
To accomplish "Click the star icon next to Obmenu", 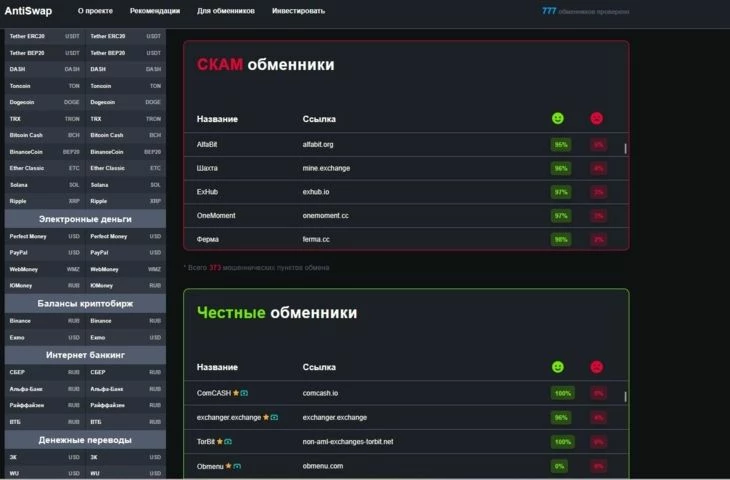I will (228, 466).
